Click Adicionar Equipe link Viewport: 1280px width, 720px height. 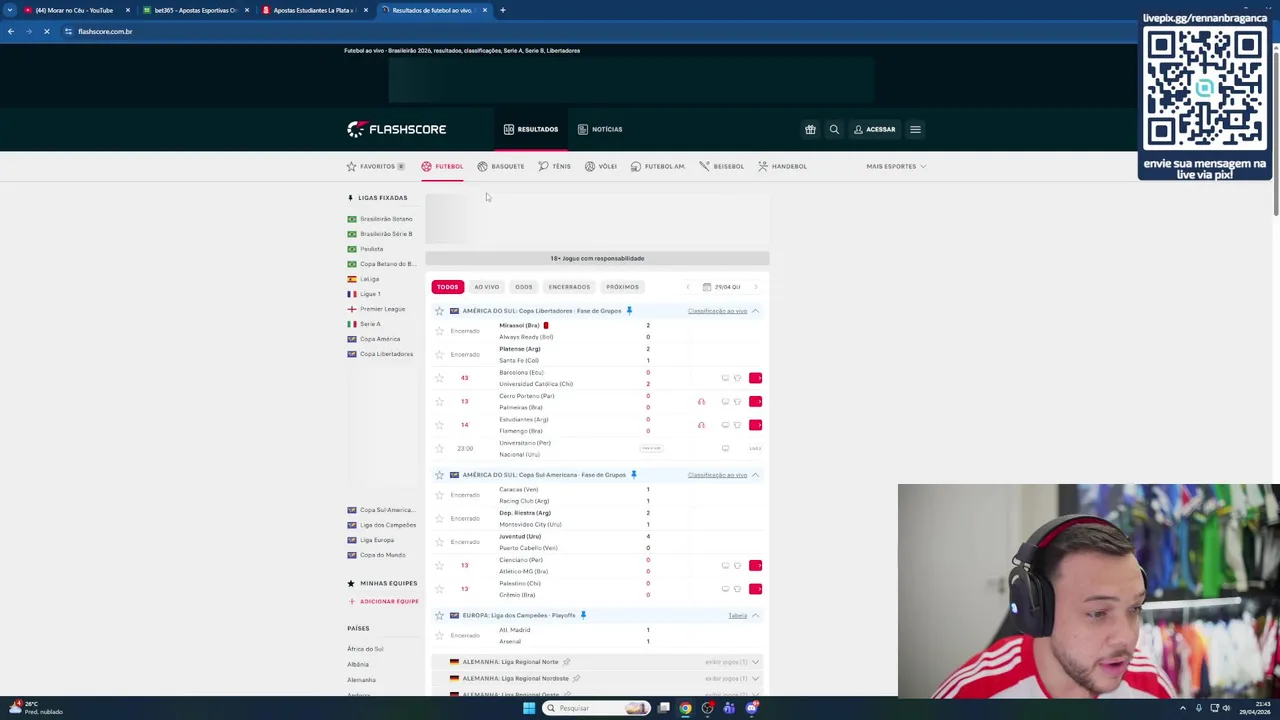click(383, 601)
